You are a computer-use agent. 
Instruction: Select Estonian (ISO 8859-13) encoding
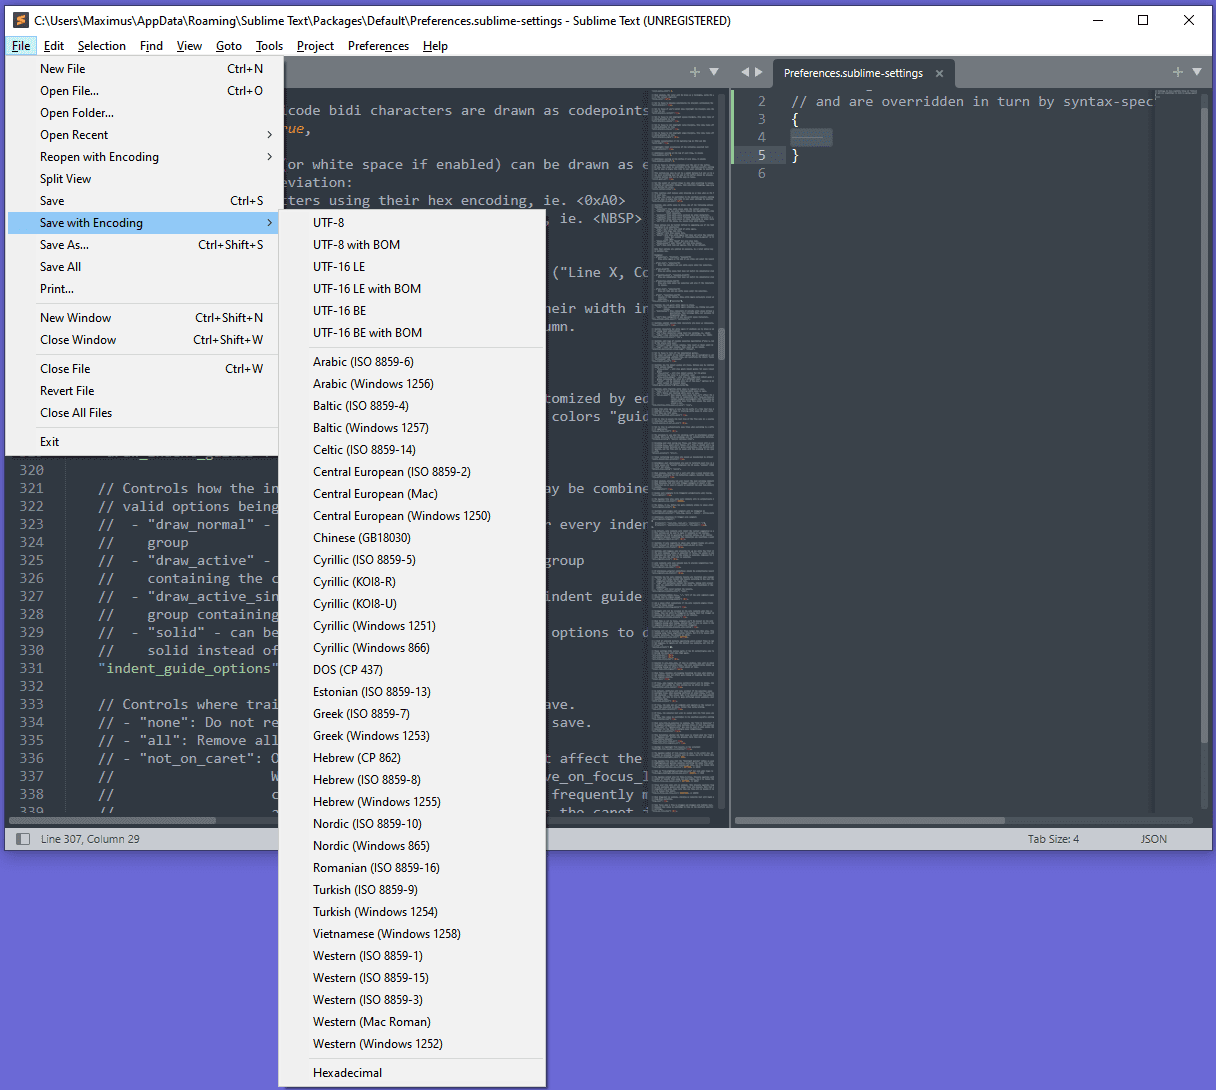412,692
